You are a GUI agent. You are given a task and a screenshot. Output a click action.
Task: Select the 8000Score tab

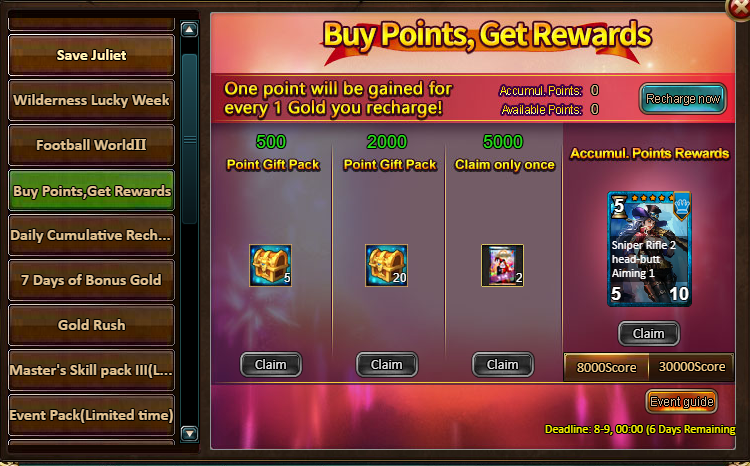pos(606,367)
